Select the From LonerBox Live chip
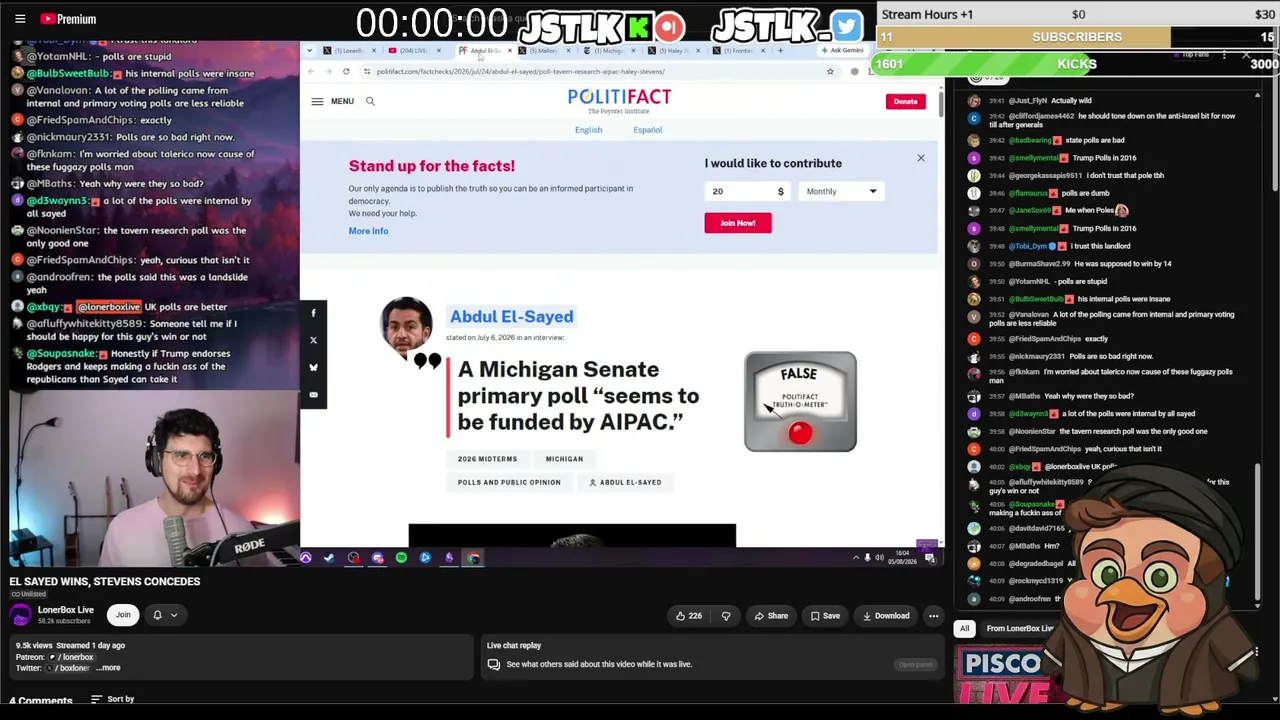The width and height of the screenshot is (1280, 720). 1020,629
